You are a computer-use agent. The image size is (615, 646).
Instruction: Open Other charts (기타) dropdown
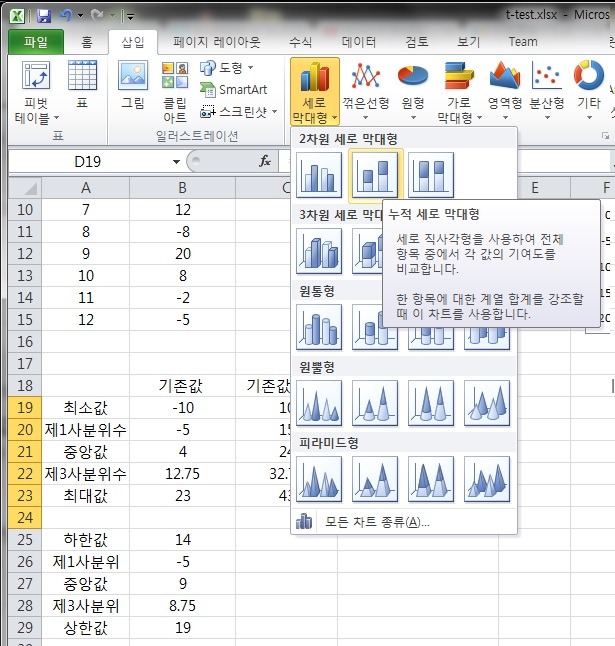tap(589, 91)
